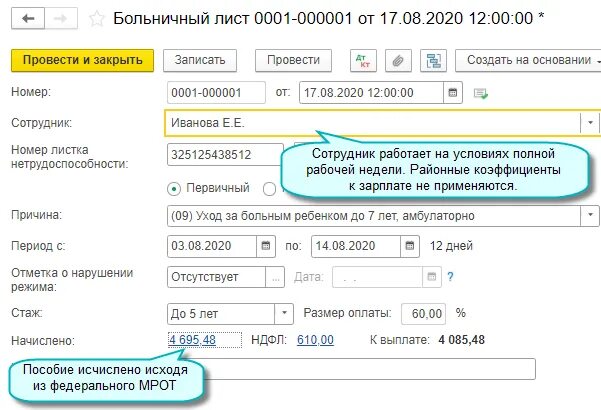Viewport: 601px width, 410px height.
Task: Show Дт/Кт postings for the document
Action: coord(363,61)
